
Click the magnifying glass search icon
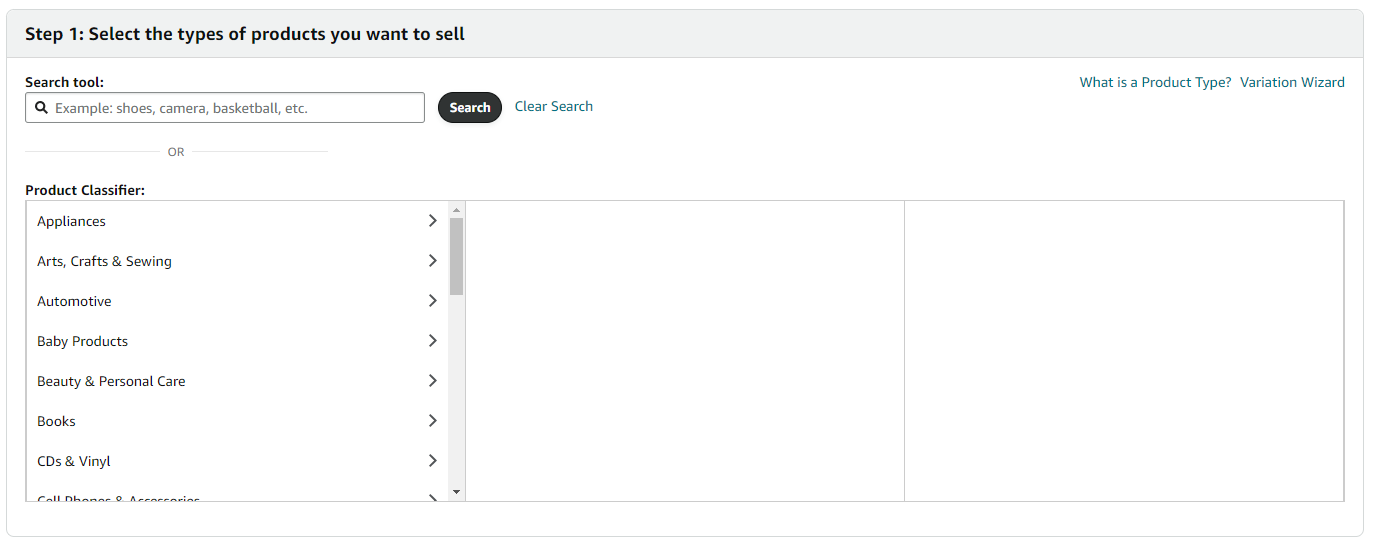[42, 108]
